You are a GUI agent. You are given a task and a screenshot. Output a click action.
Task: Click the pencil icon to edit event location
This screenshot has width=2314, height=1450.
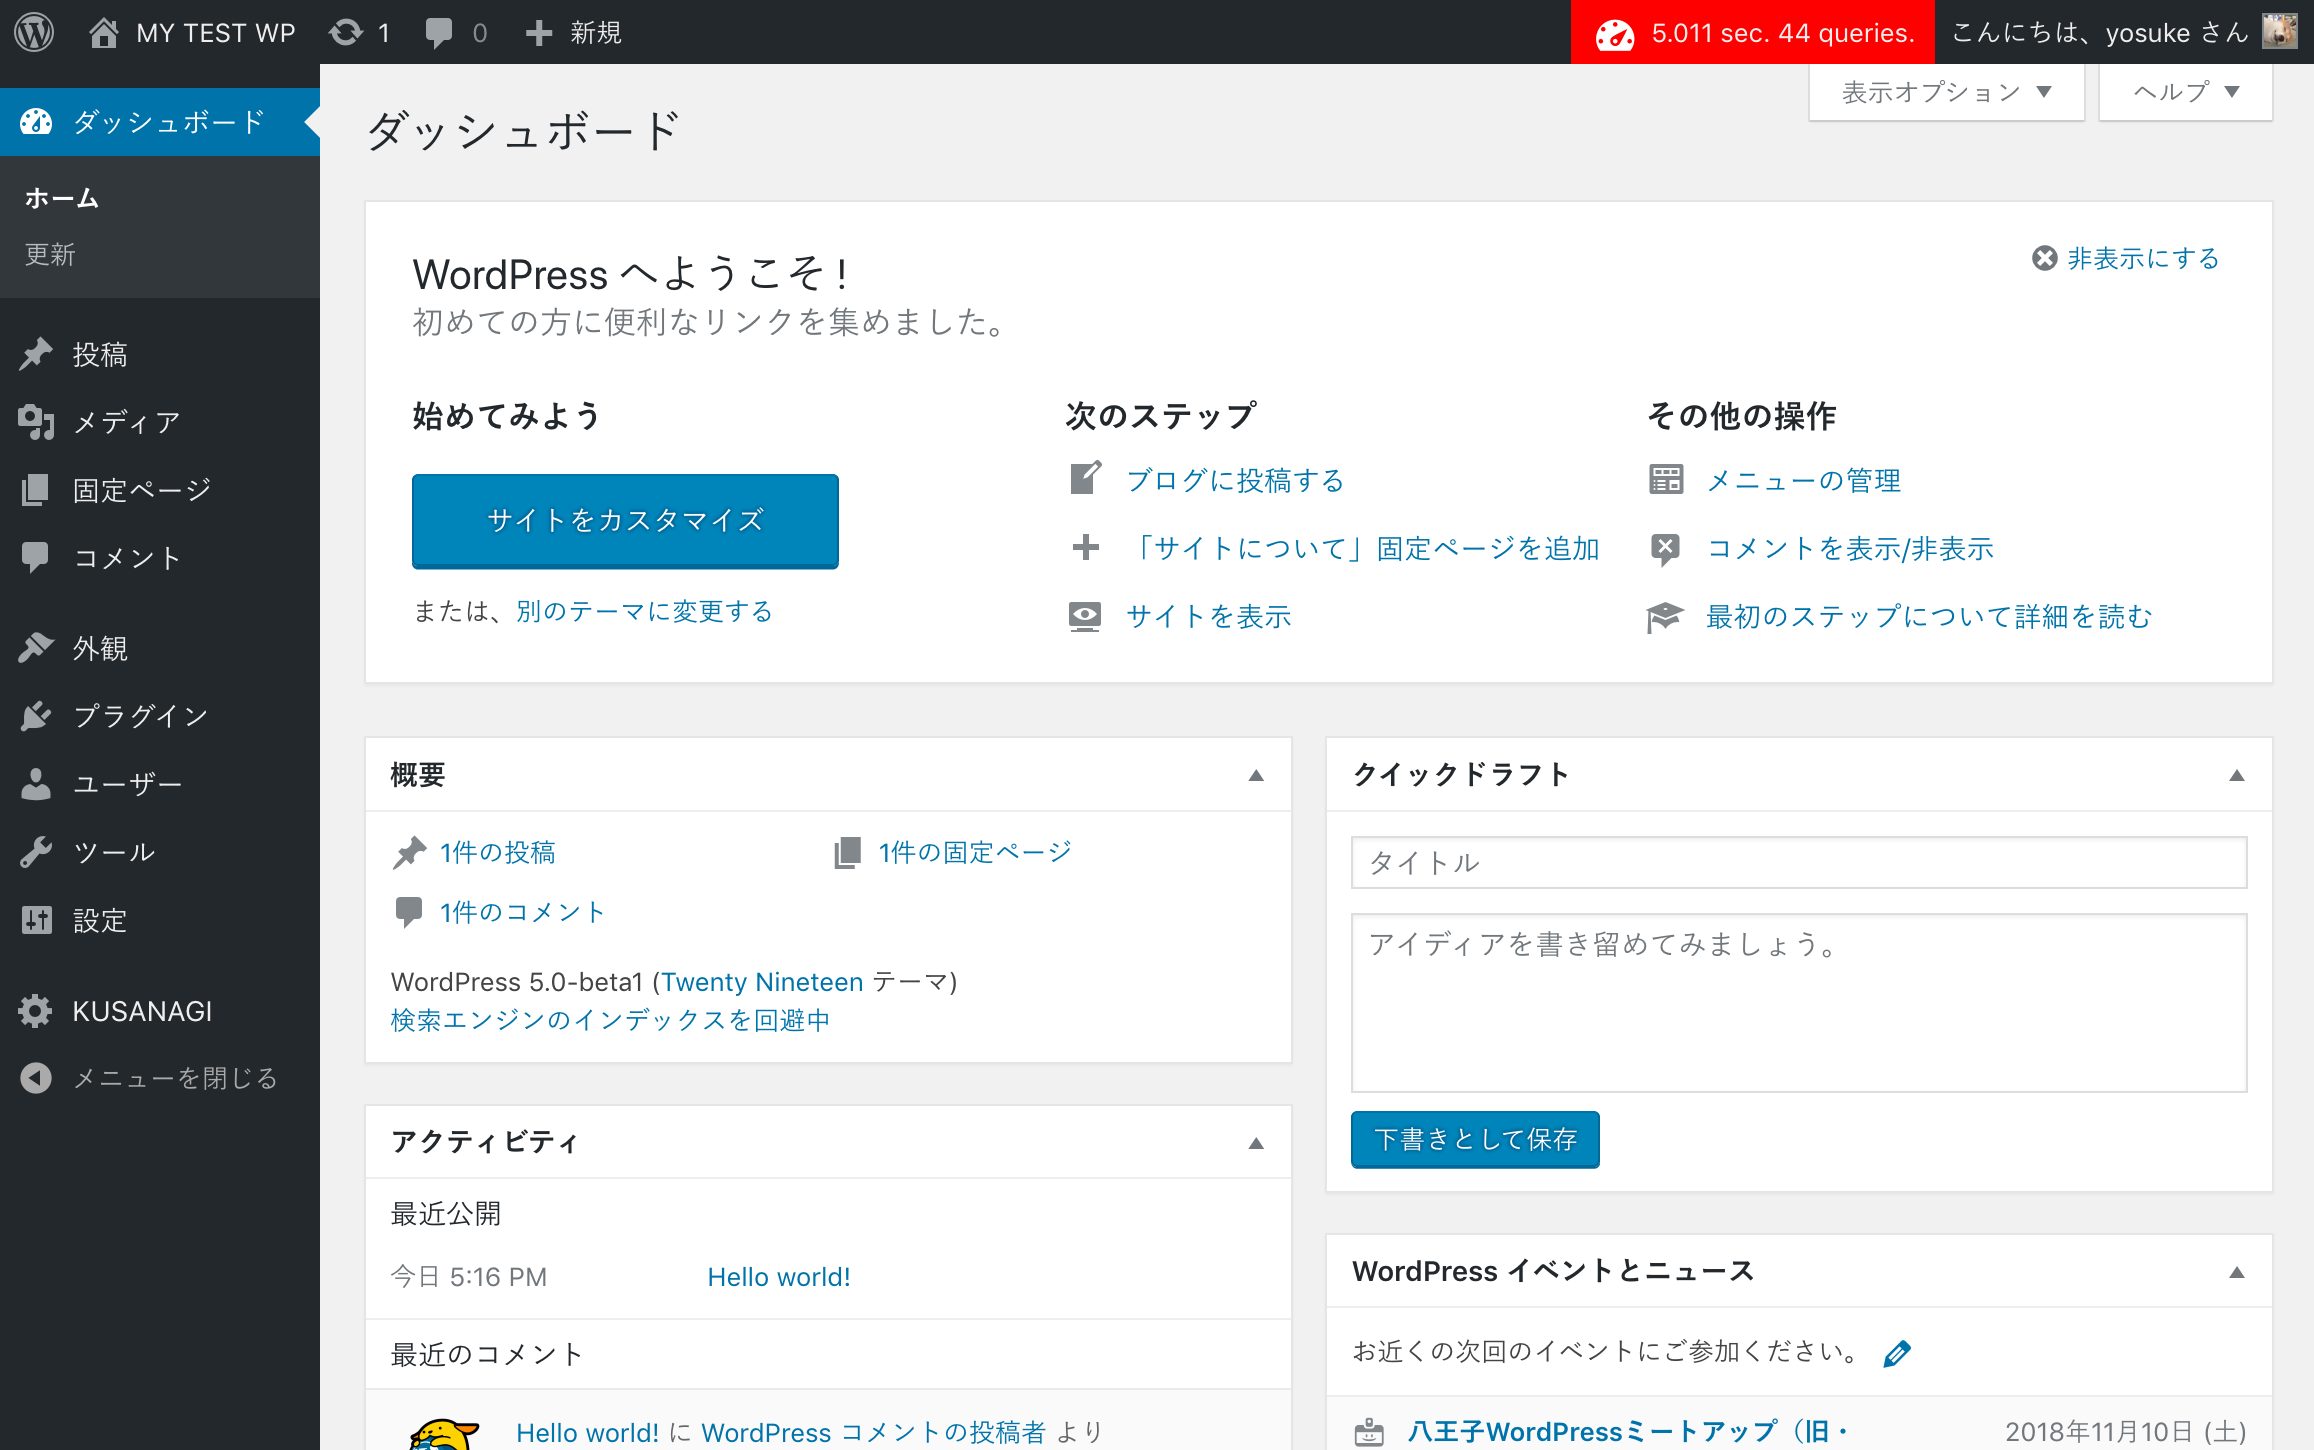click(1896, 1353)
